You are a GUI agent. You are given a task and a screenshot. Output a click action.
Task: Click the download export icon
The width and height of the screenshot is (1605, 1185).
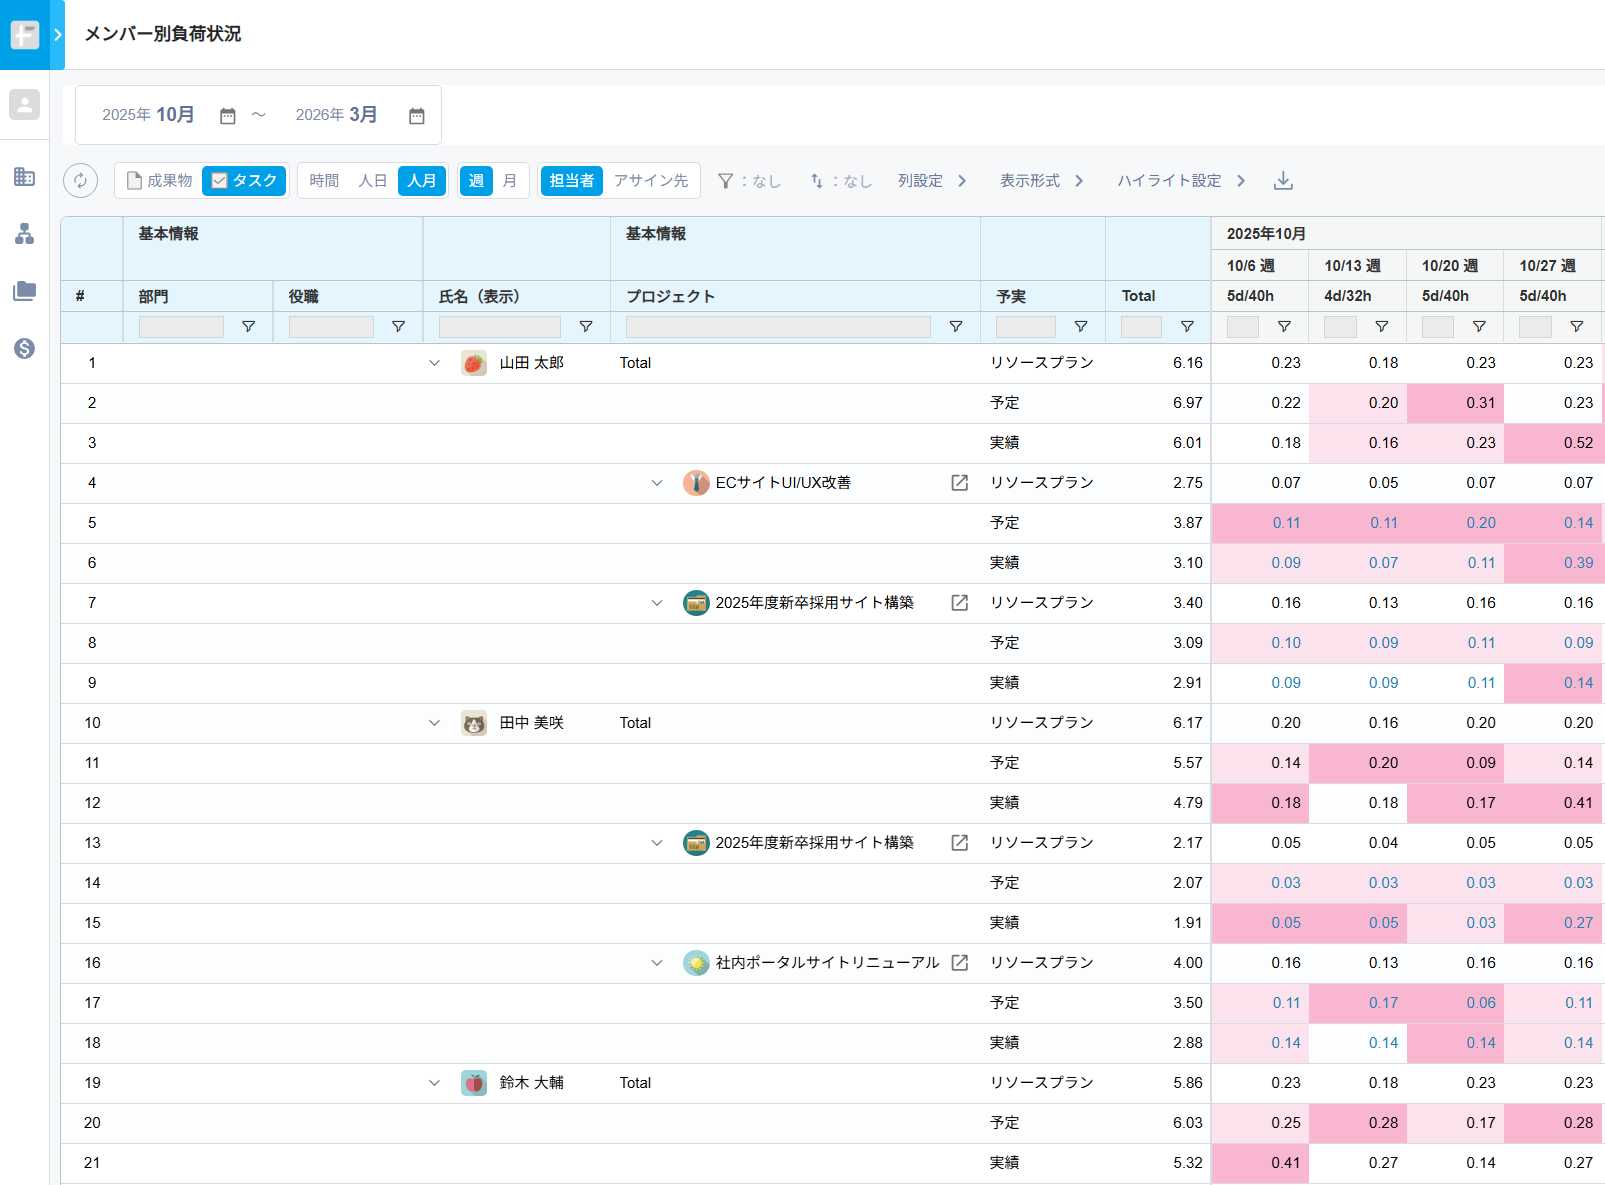pyautogui.click(x=1283, y=181)
